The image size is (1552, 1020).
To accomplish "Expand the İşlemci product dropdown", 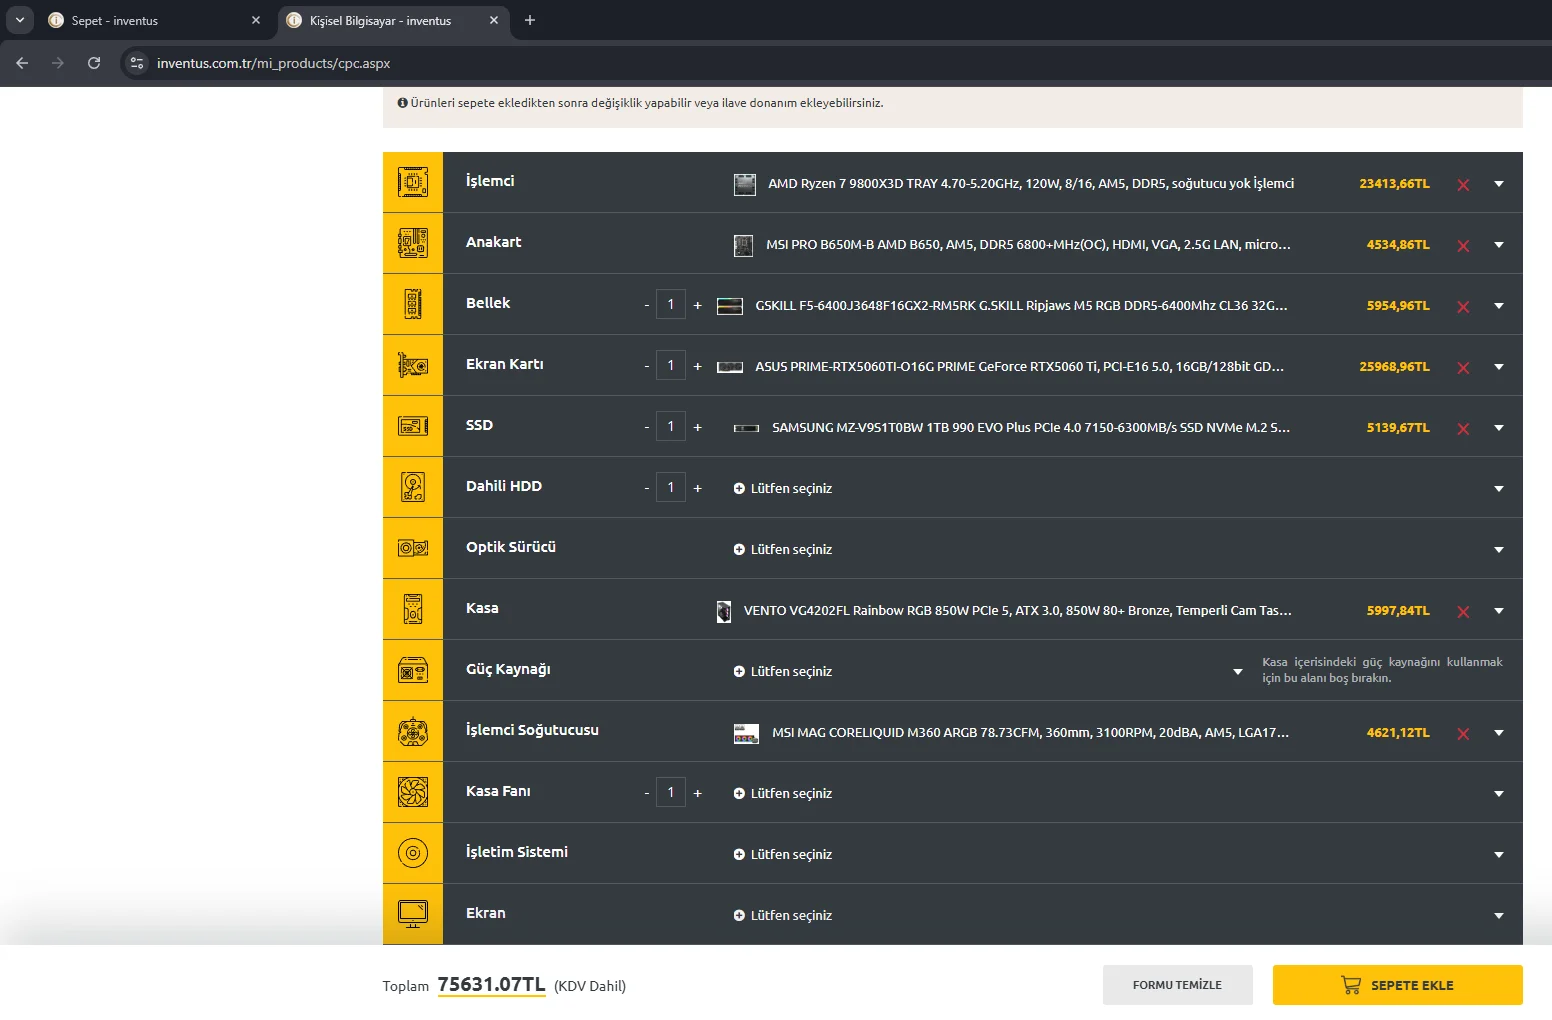I will [x=1499, y=184].
